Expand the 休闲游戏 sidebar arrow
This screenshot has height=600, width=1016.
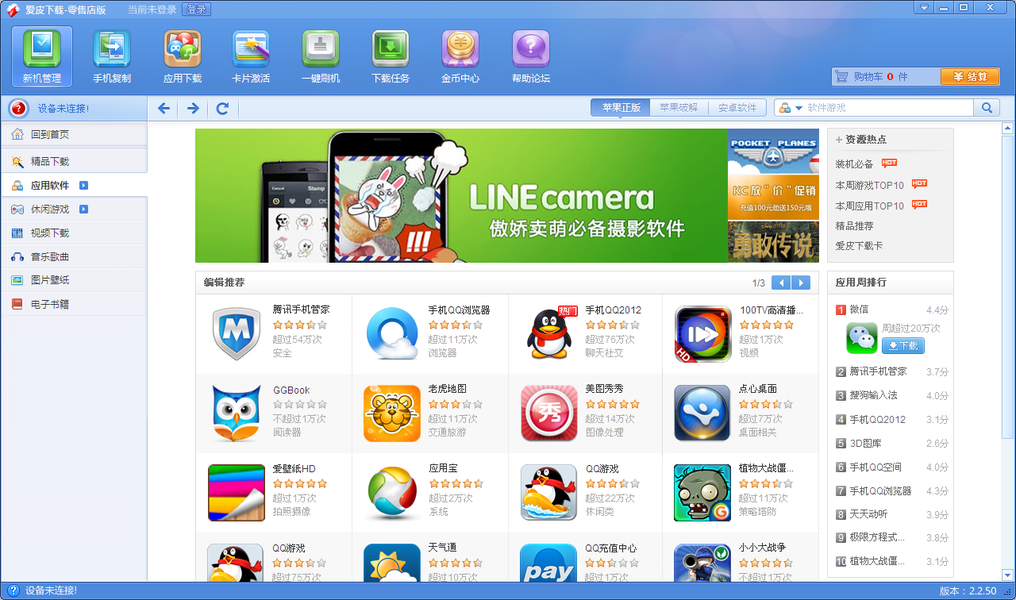point(84,209)
